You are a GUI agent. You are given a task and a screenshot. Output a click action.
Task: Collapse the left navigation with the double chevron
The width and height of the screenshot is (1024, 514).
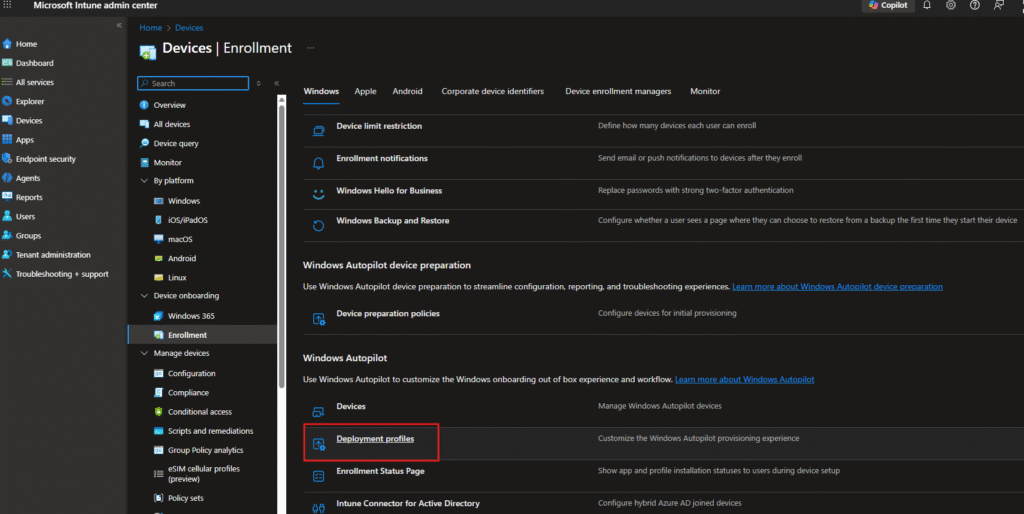119,25
